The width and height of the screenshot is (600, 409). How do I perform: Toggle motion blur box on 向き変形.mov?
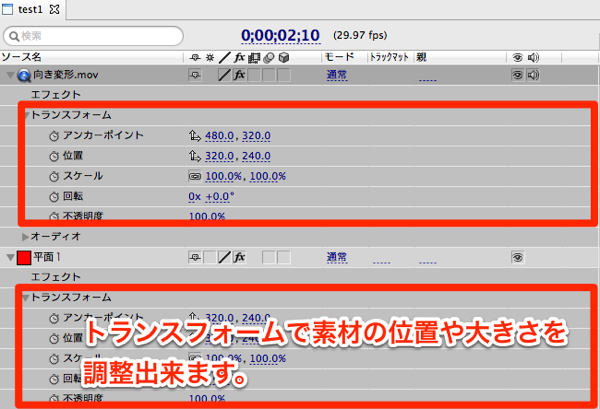(269, 75)
